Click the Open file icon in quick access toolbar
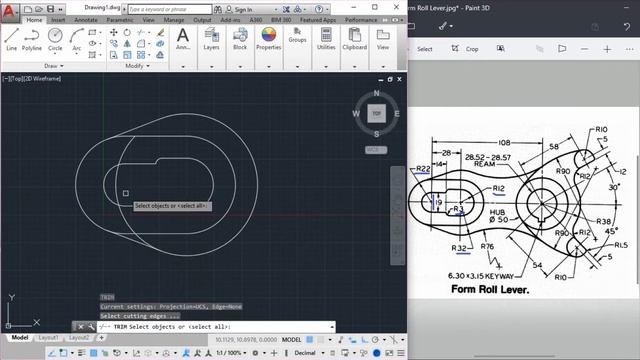Viewport: 640px width, 360px height. tap(39, 9)
